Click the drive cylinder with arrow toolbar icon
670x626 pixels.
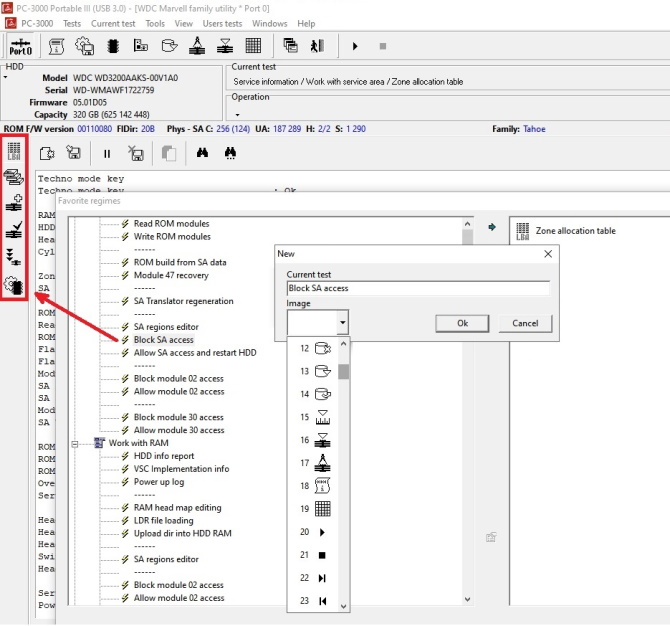(x=169, y=45)
